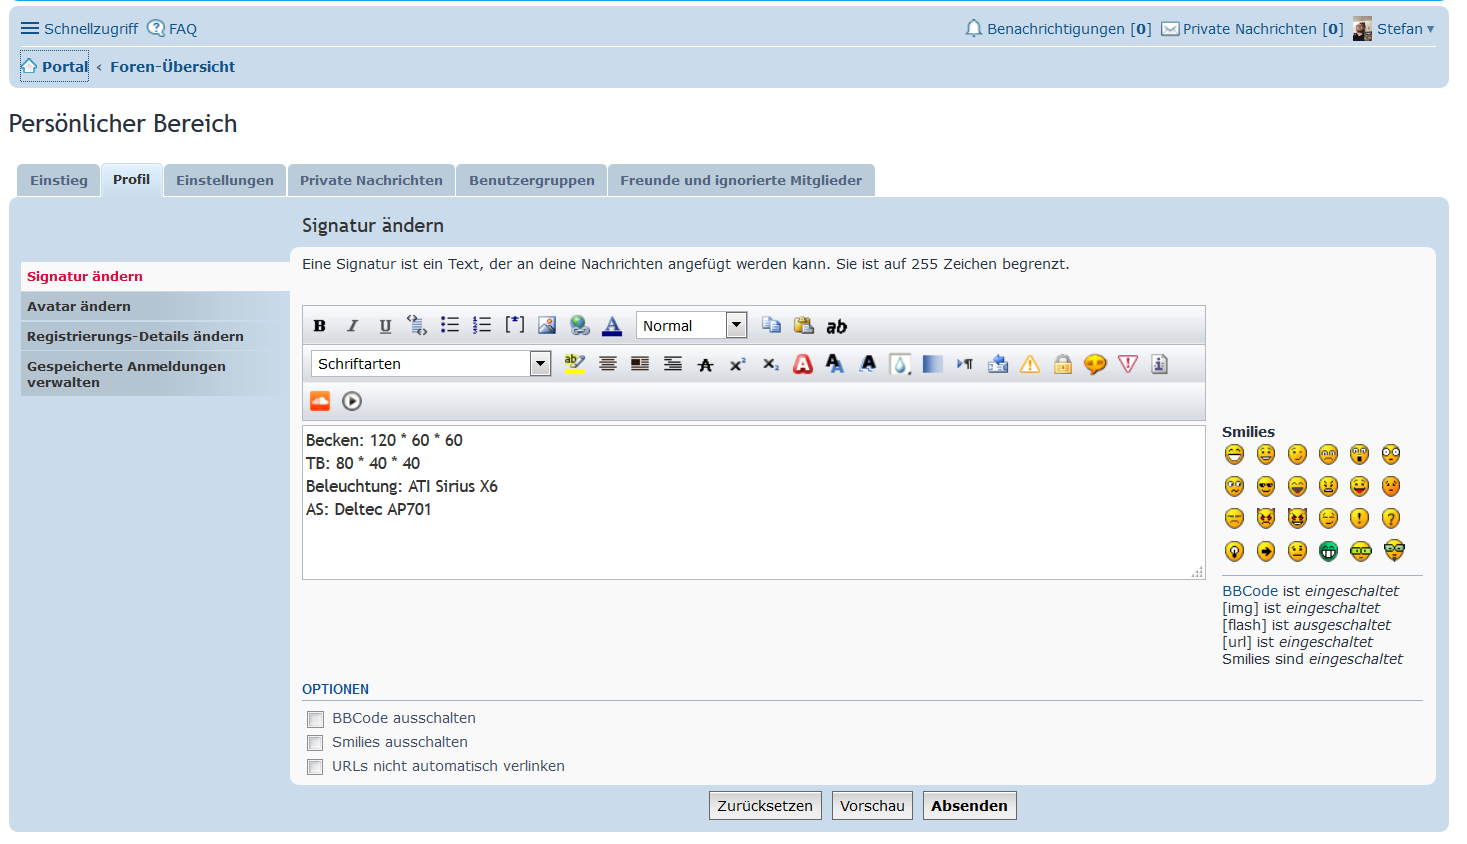Click the warning triangle icon in toolbar
Viewport: 1467px width, 844px height.
[x=1030, y=365]
